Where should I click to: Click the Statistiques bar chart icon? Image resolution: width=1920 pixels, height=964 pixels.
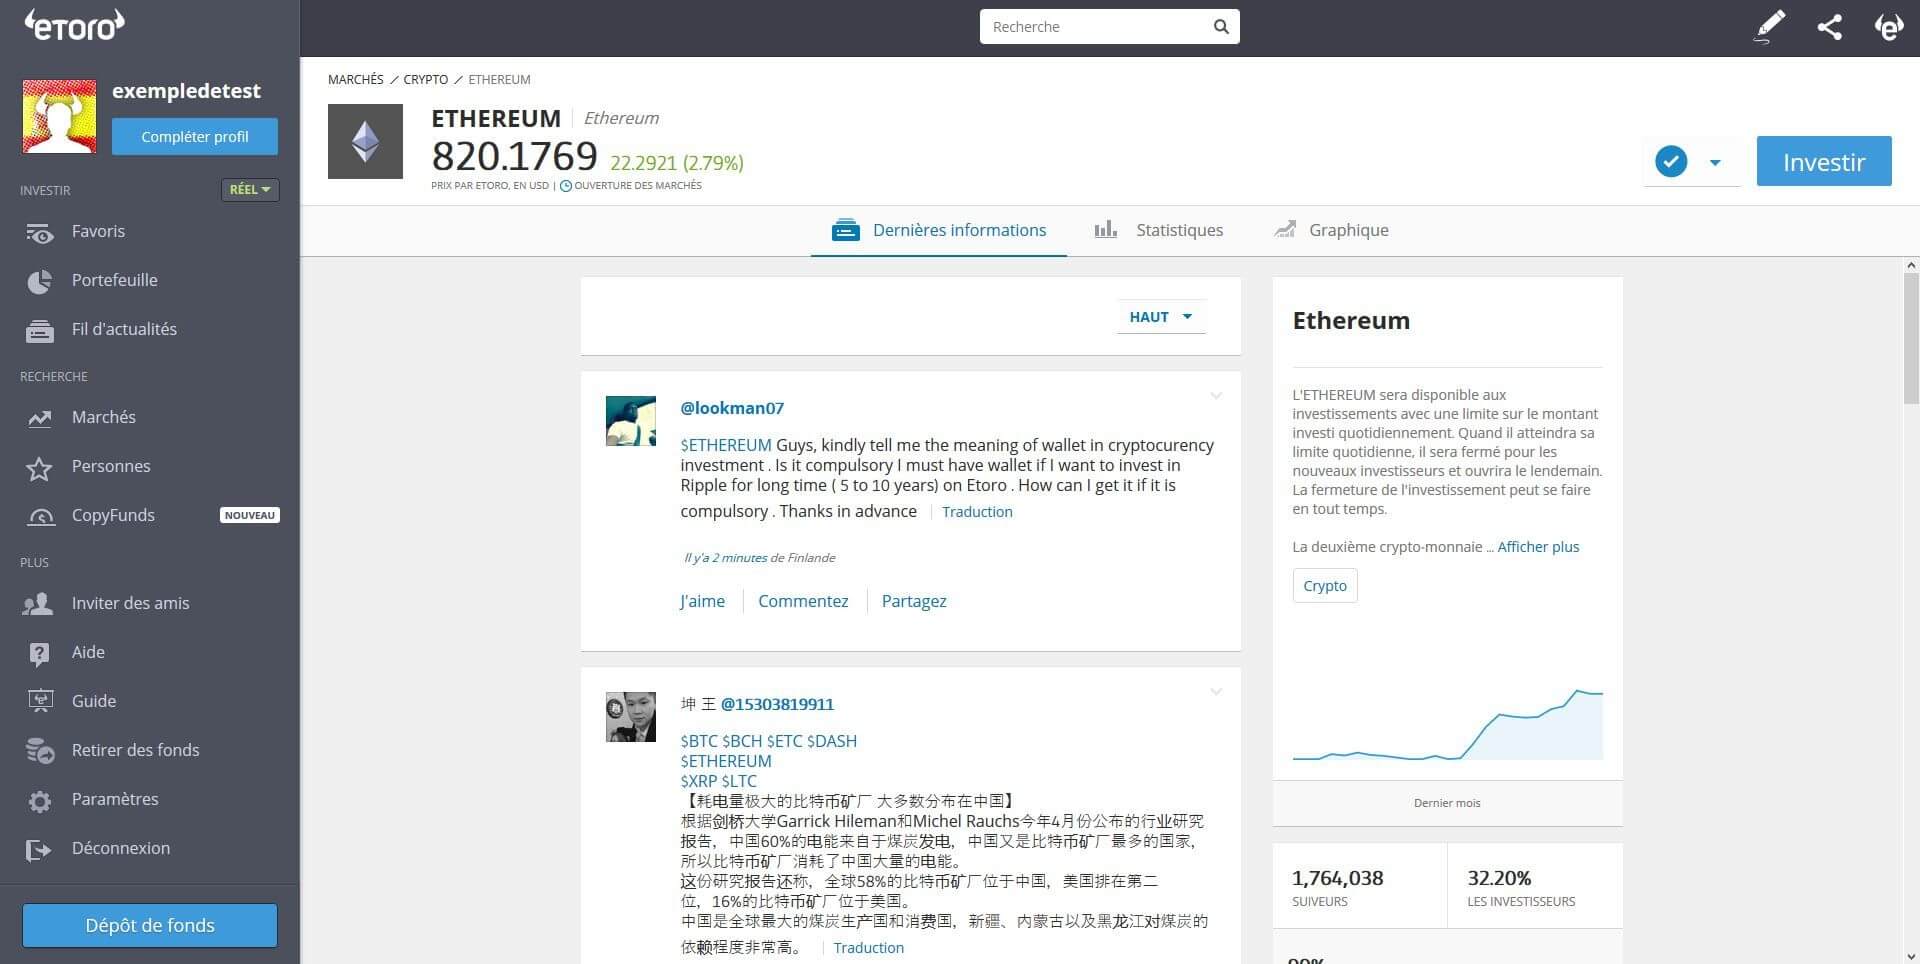click(1105, 230)
